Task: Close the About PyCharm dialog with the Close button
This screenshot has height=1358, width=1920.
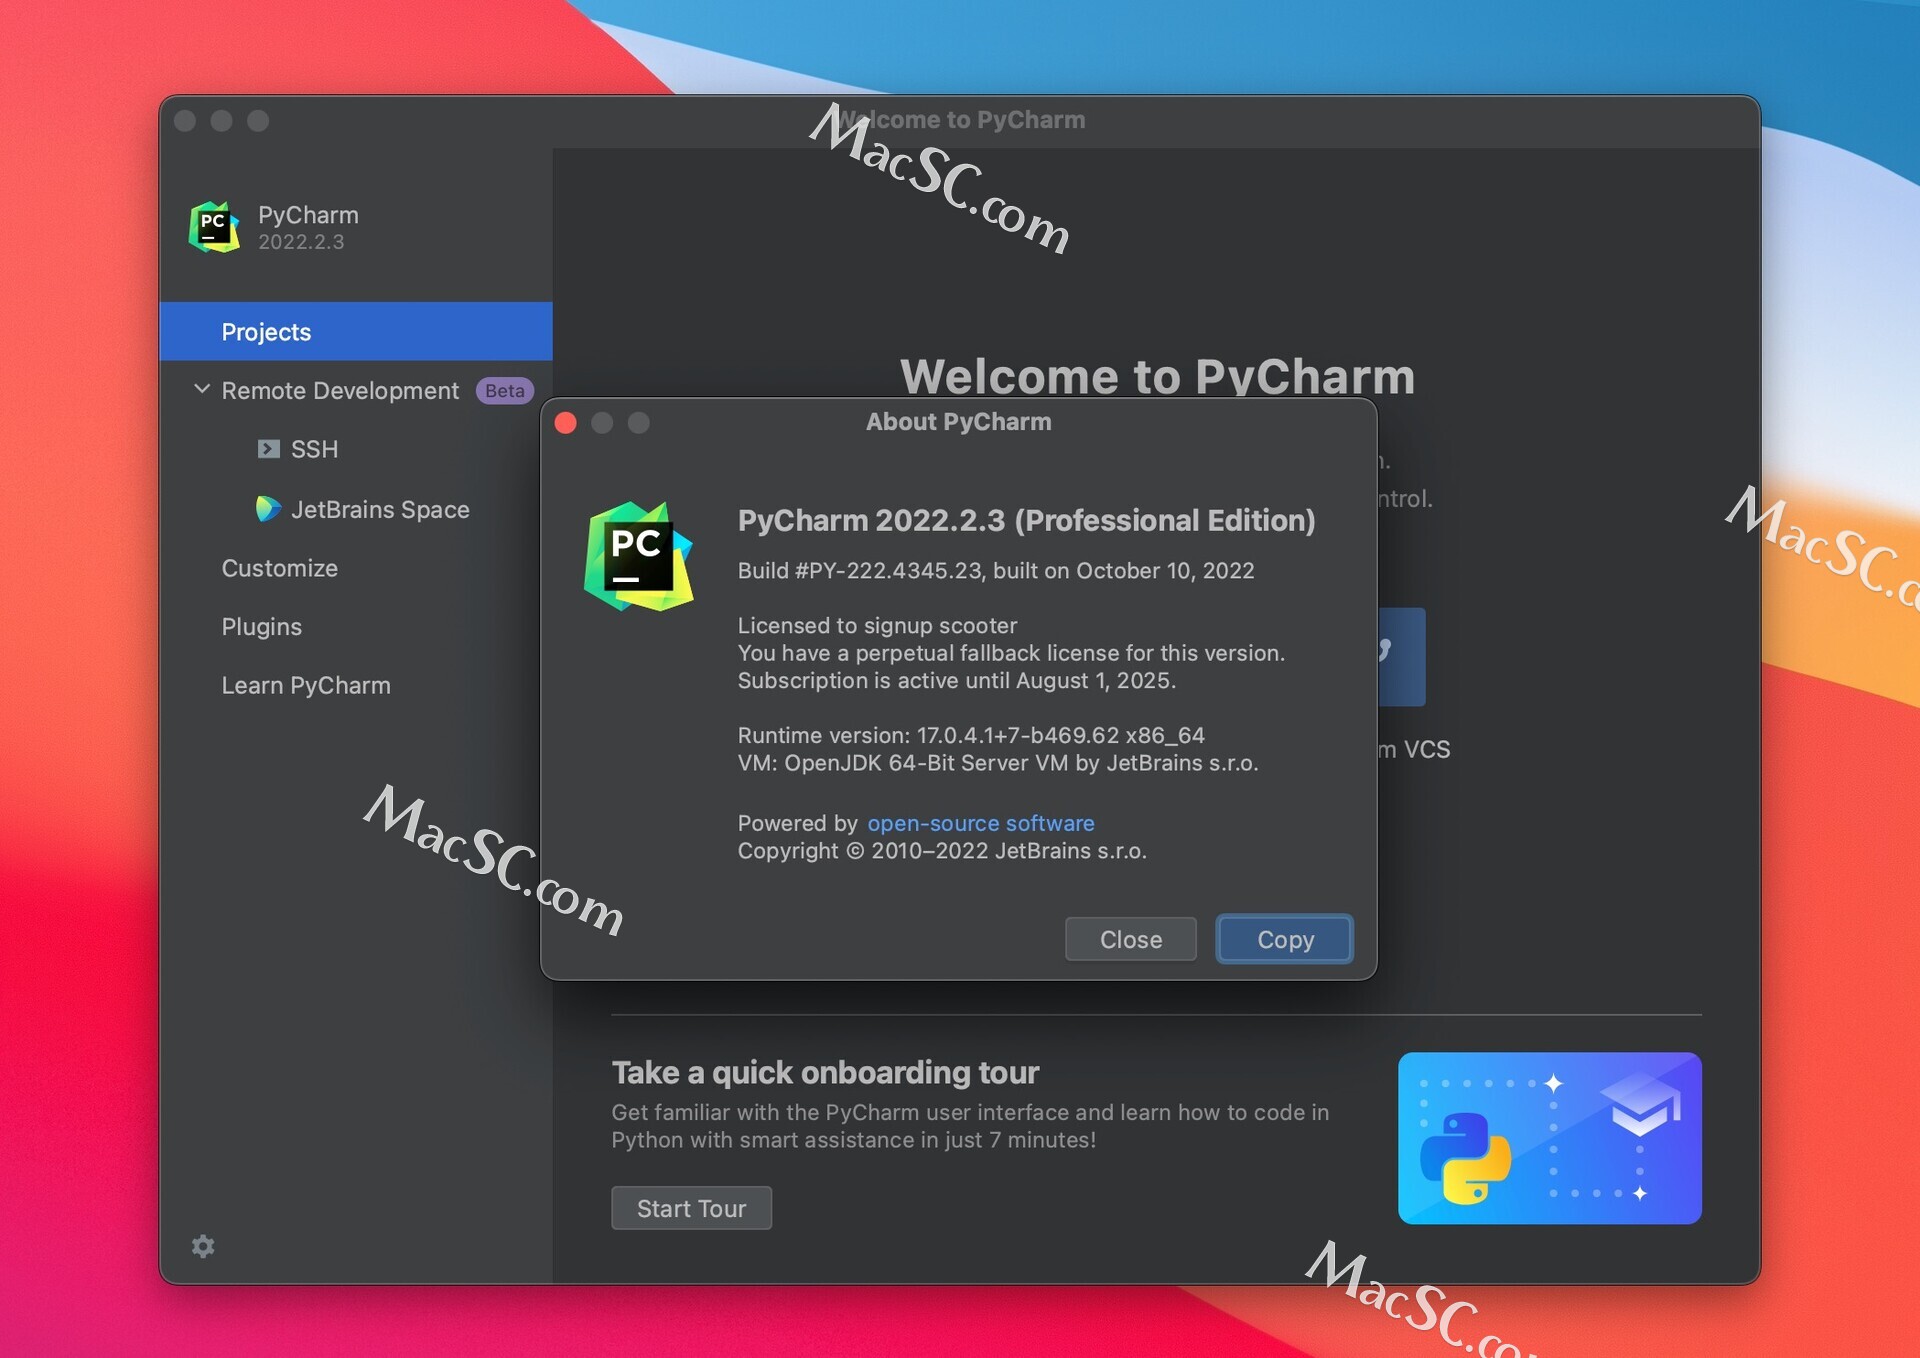Action: point(1130,939)
